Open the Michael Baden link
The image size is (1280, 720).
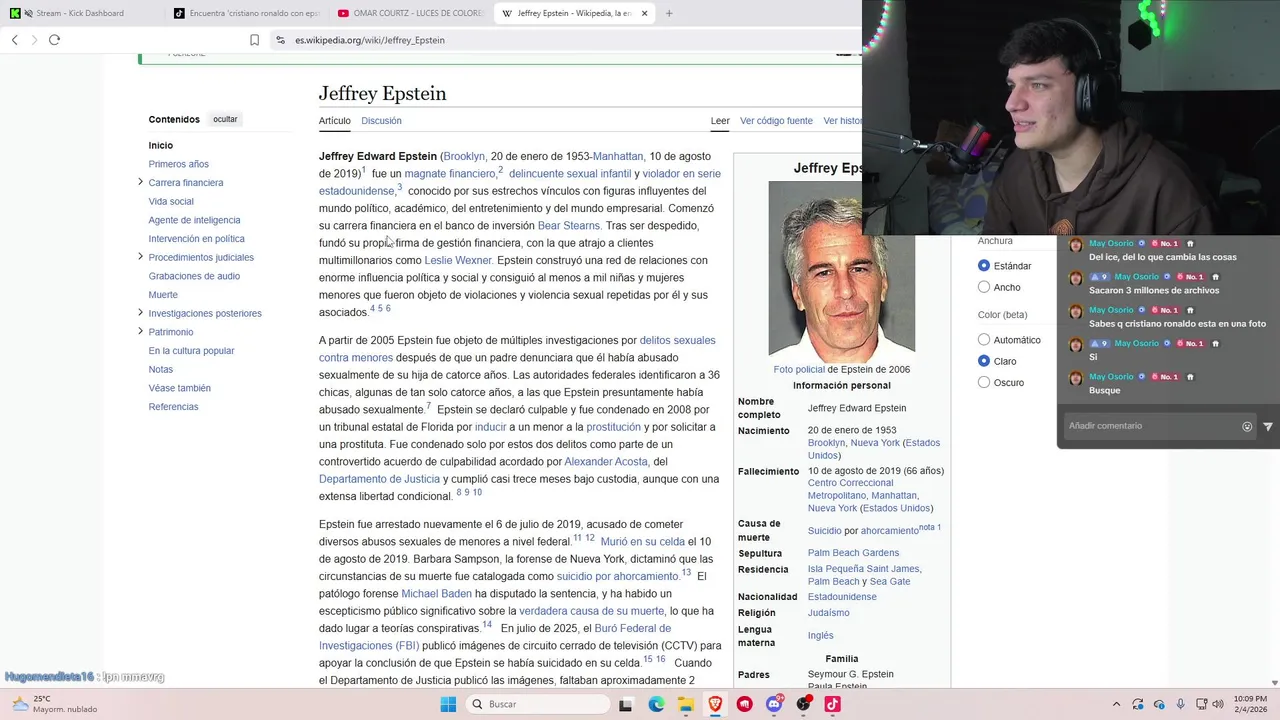click(436, 594)
